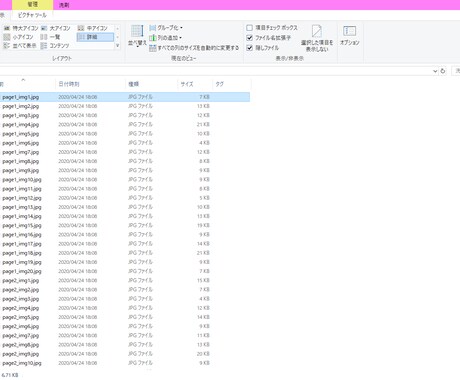Open the 管理 ribbon tab
This screenshot has width=460, height=380.
coord(32,5)
